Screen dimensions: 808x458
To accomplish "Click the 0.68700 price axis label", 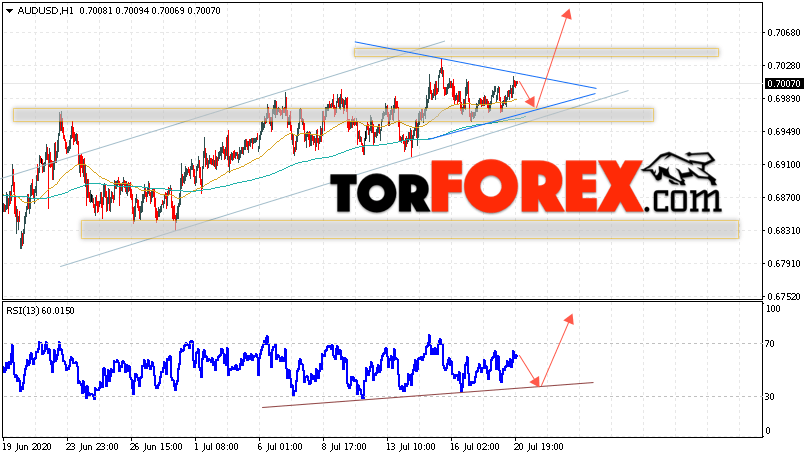I will click(784, 198).
